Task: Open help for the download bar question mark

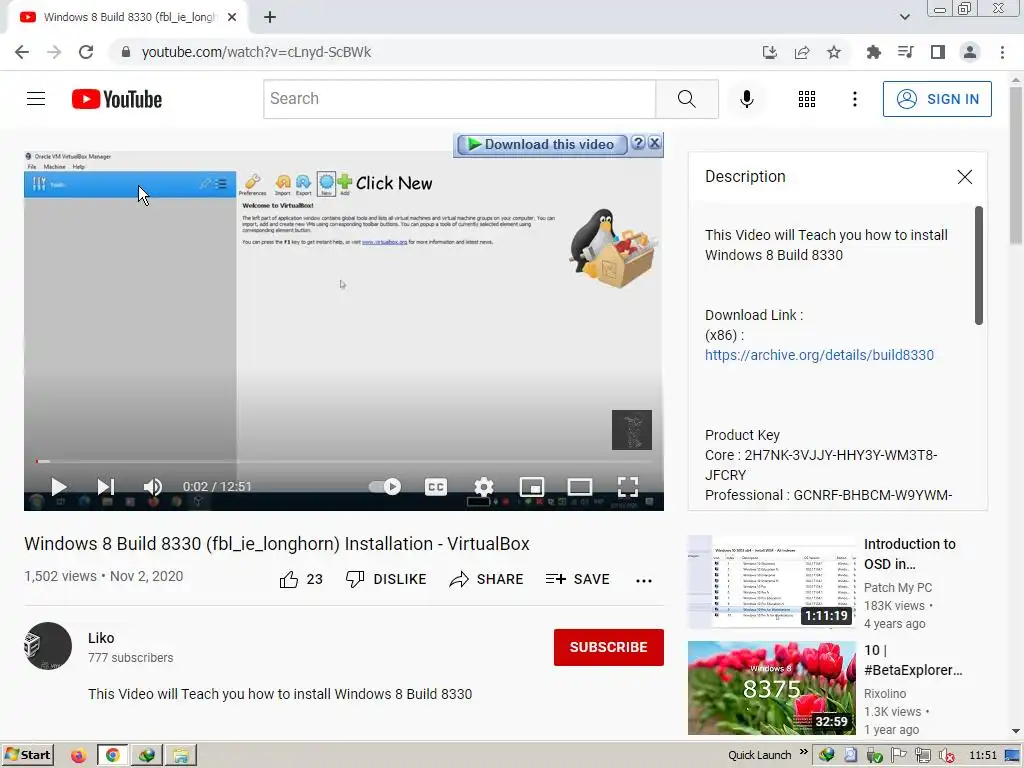Action: (639, 143)
